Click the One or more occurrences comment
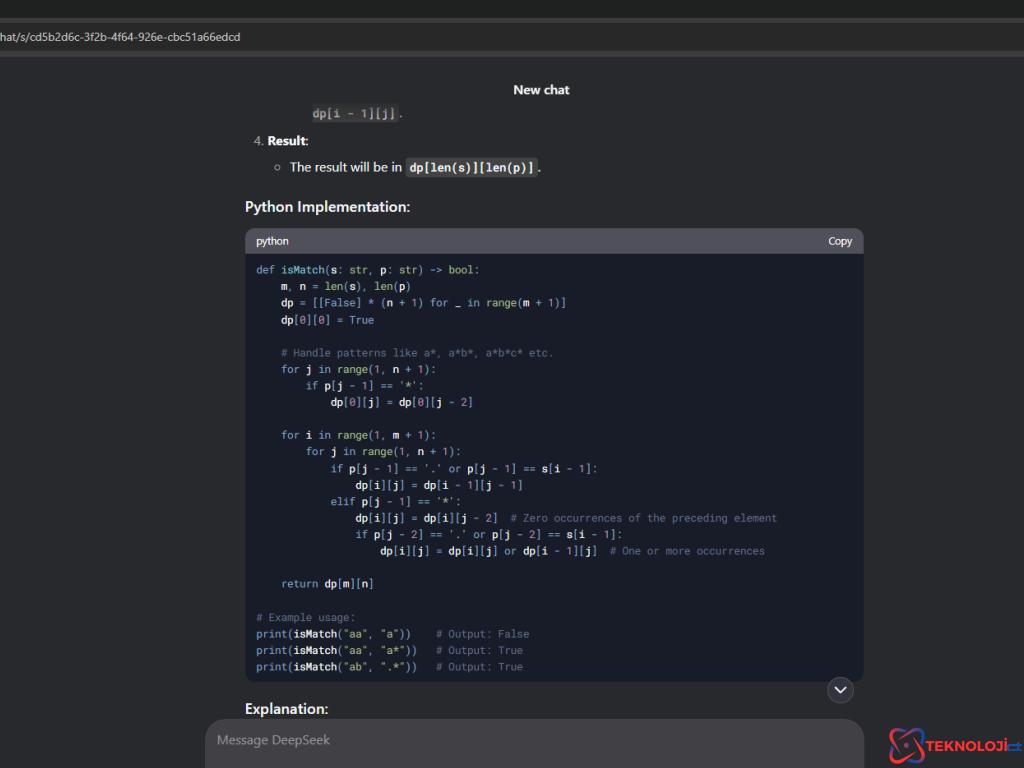1024x768 pixels. 687,551
